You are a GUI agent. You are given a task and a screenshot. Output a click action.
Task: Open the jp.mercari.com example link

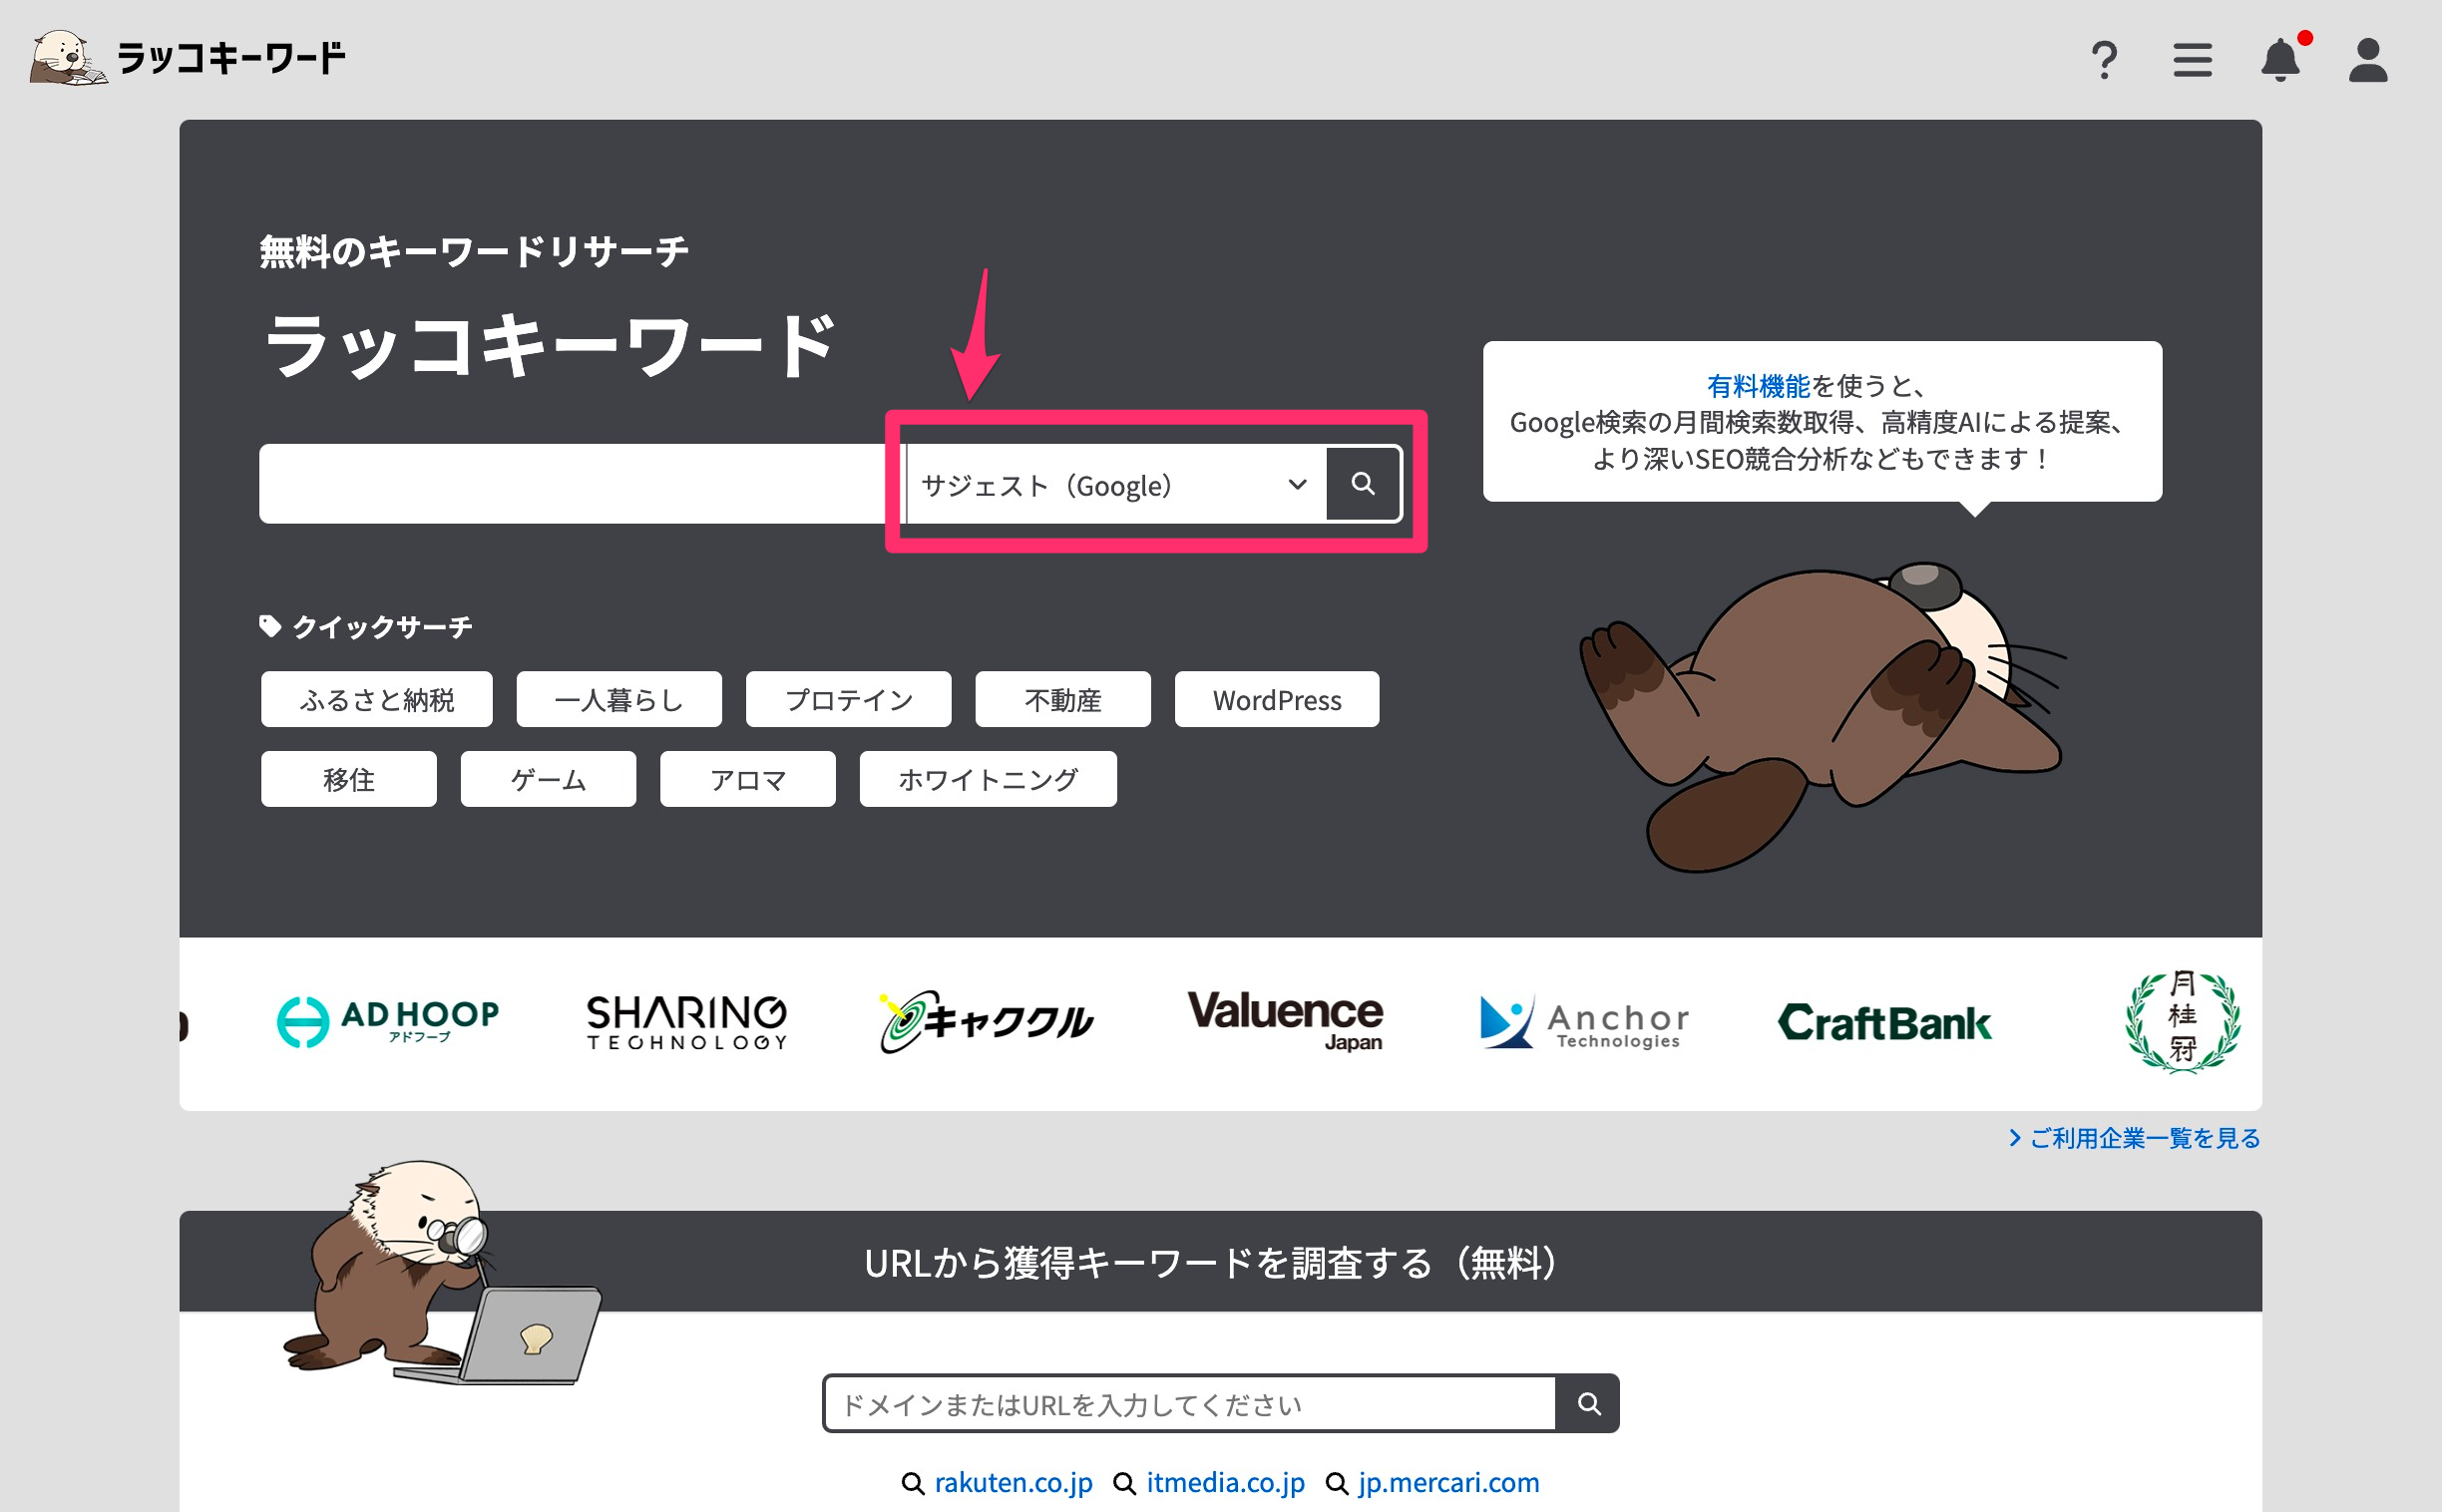pos(1448,1482)
